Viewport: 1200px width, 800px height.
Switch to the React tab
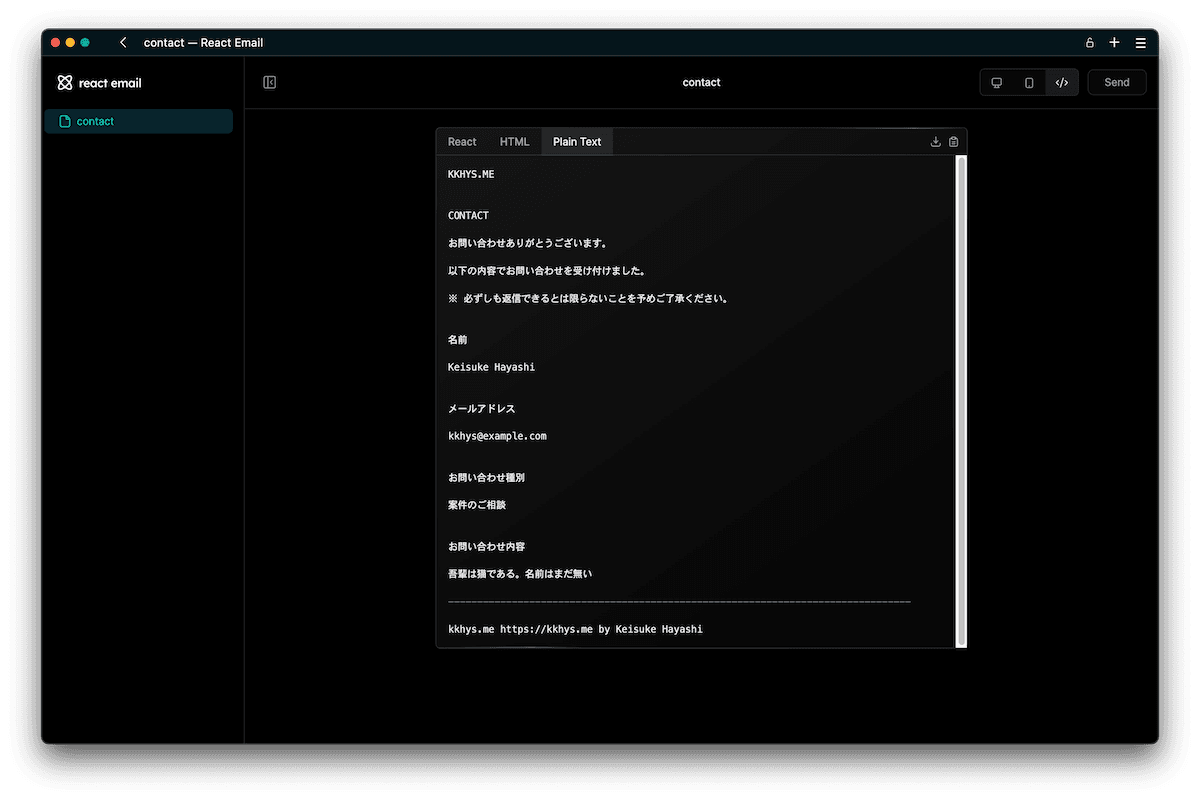coord(461,141)
